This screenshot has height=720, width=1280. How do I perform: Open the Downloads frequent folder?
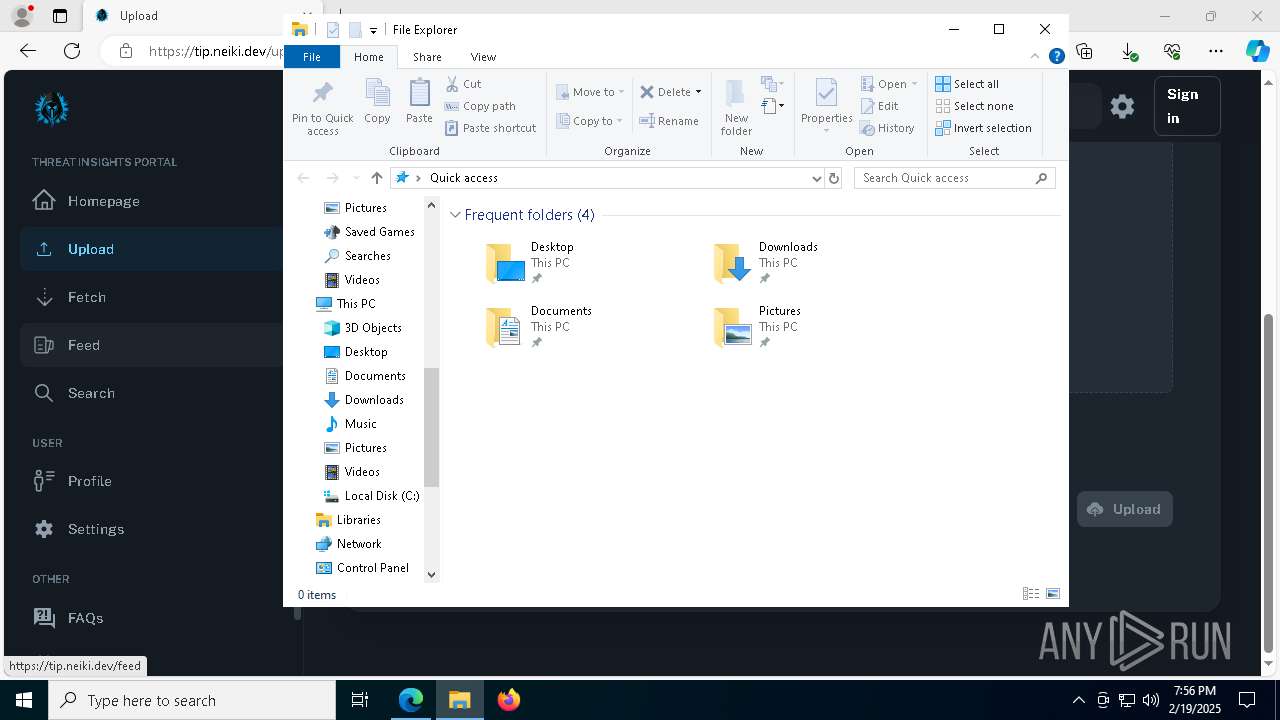(766, 263)
